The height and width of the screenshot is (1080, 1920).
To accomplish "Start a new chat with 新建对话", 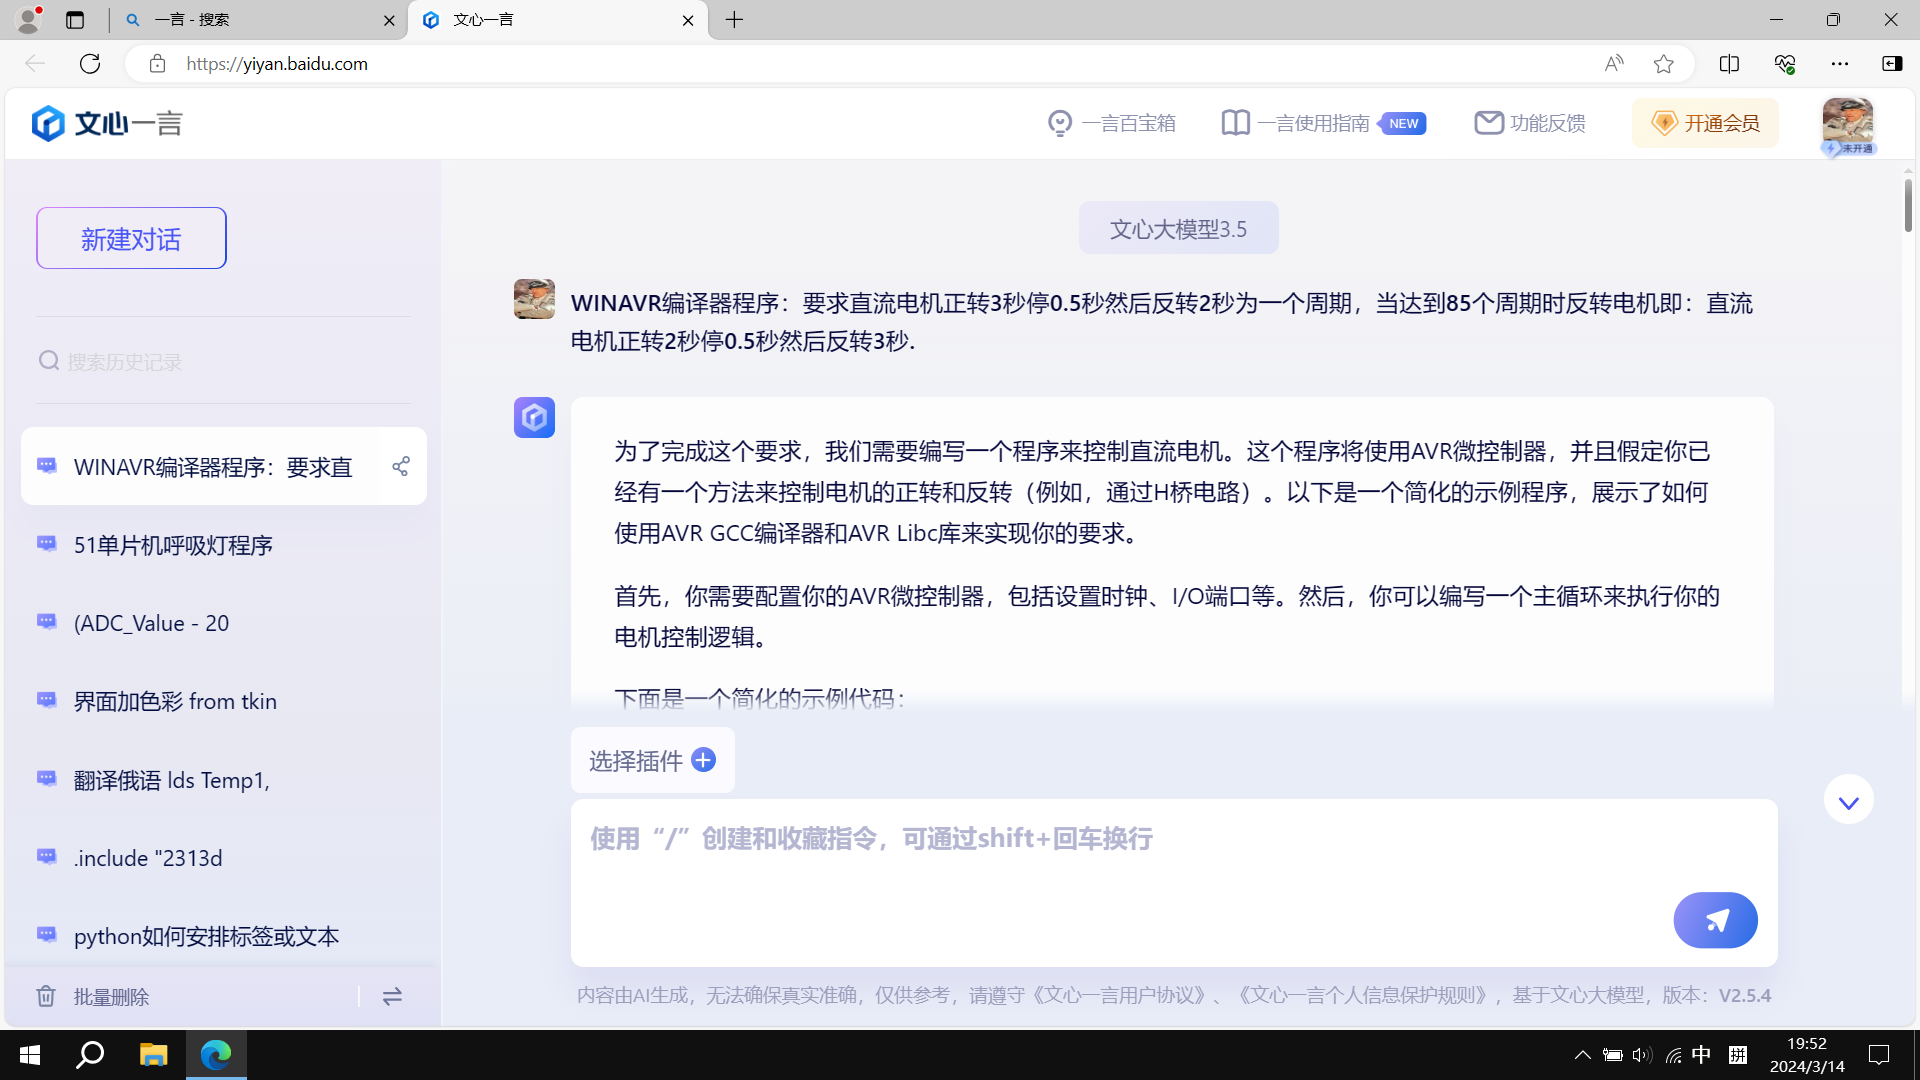I will [131, 238].
